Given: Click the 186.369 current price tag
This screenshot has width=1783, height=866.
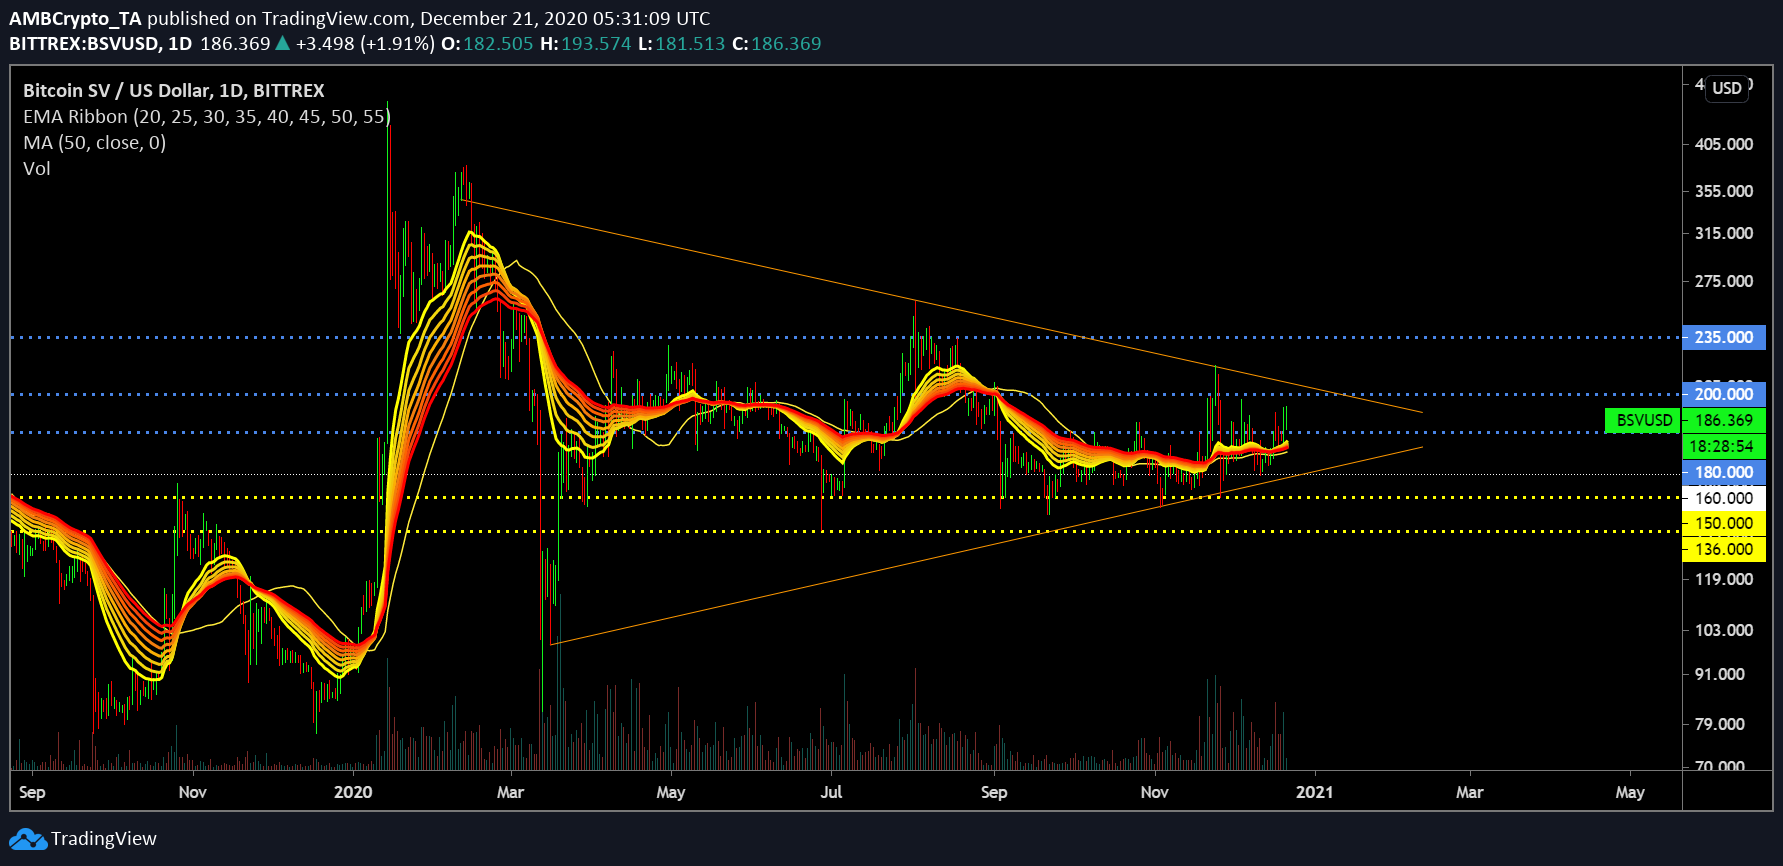Looking at the screenshot, I should [1724, 421].
